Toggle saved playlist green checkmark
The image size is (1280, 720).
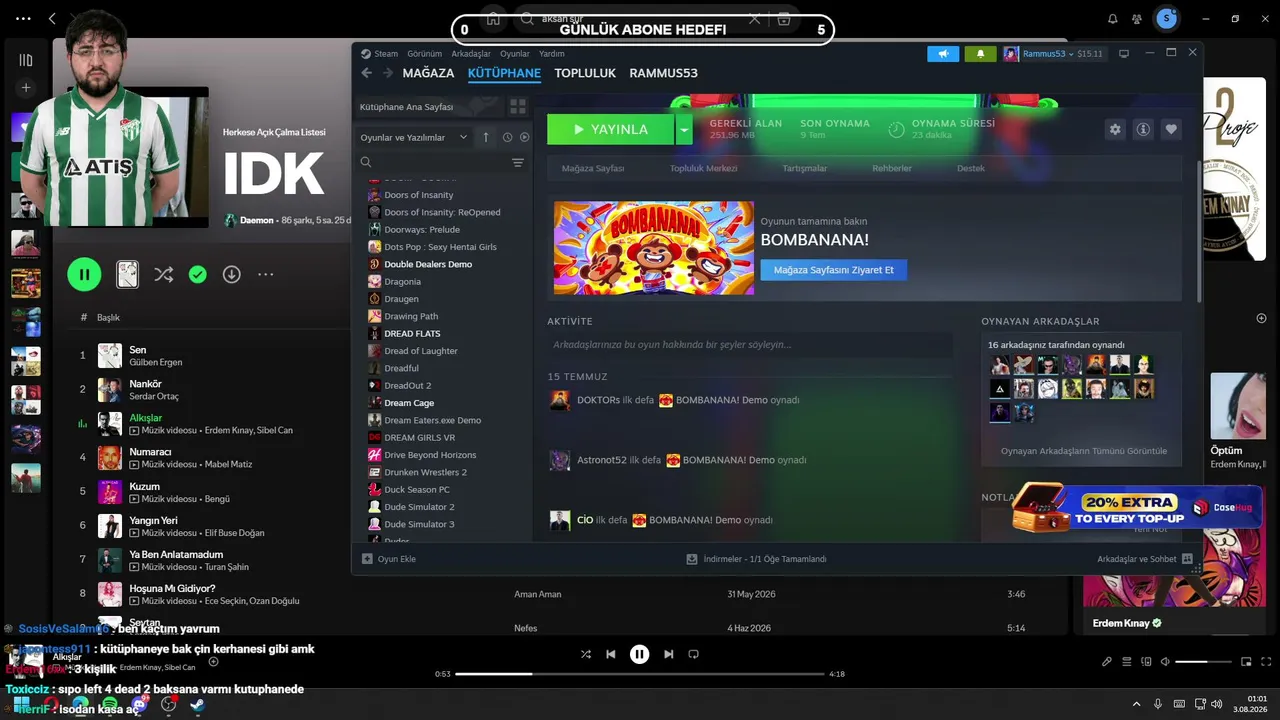198,274
